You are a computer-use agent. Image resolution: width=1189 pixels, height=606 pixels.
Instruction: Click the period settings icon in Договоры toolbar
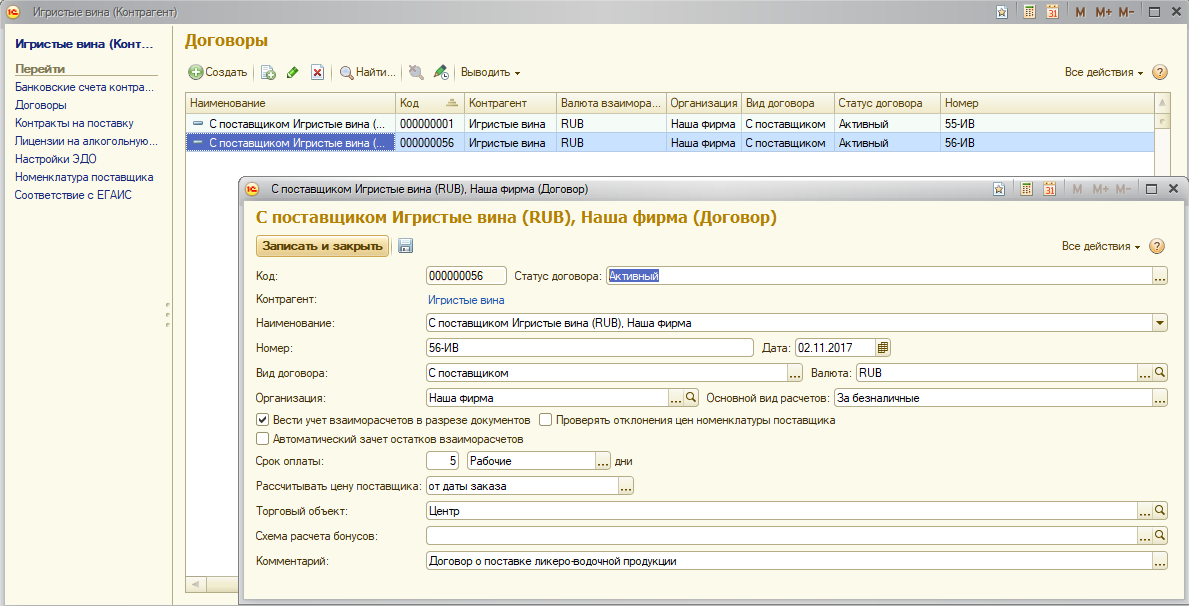pyautogui.click(x=441, y=73)
